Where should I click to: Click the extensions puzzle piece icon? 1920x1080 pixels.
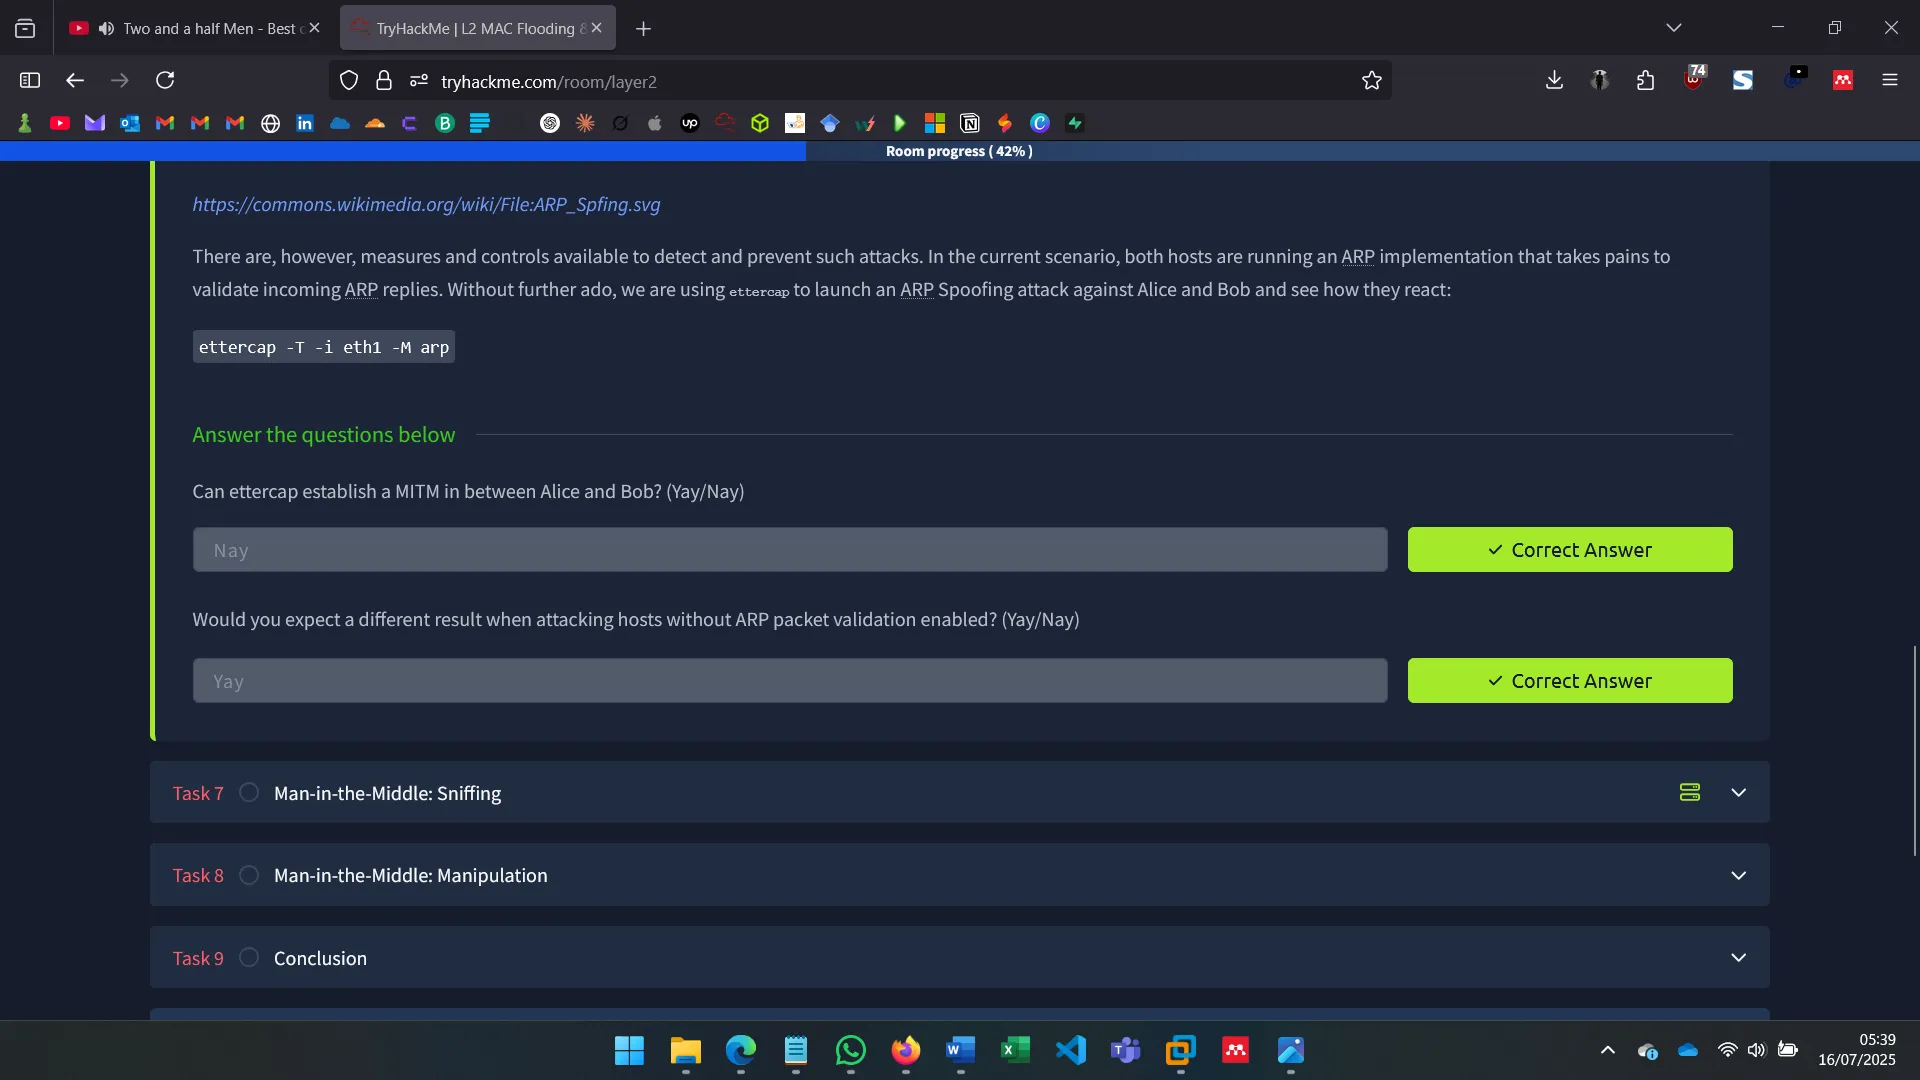(x=1646, y=80)
